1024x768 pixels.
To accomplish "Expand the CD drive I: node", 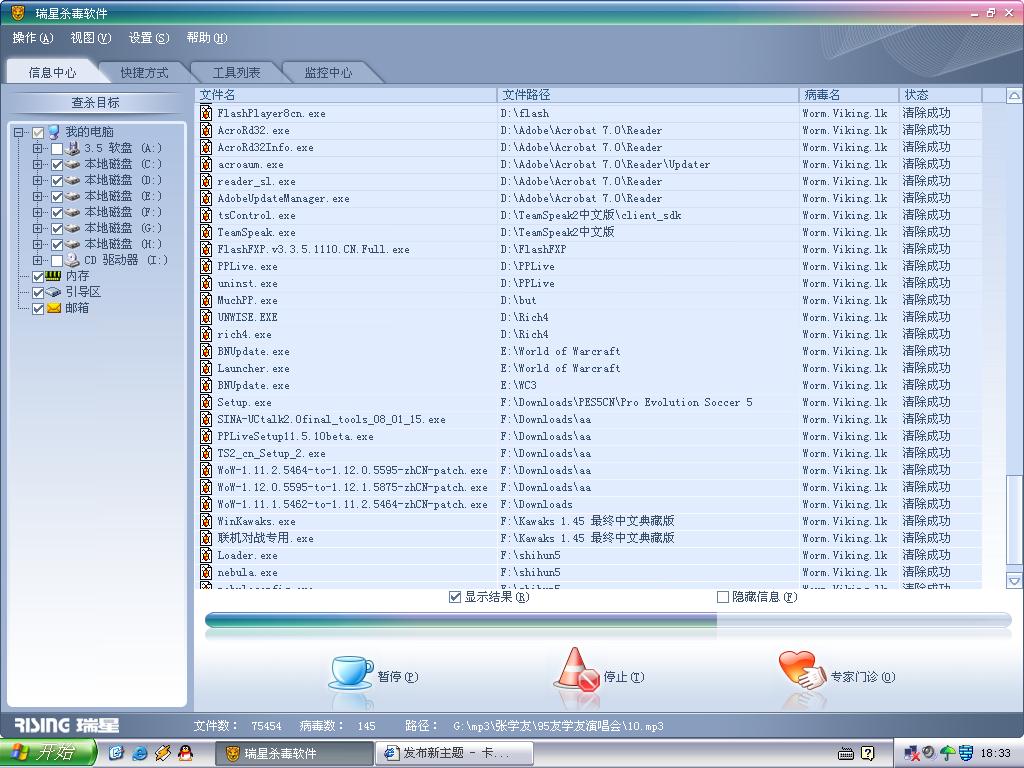I will pos(37,261).
